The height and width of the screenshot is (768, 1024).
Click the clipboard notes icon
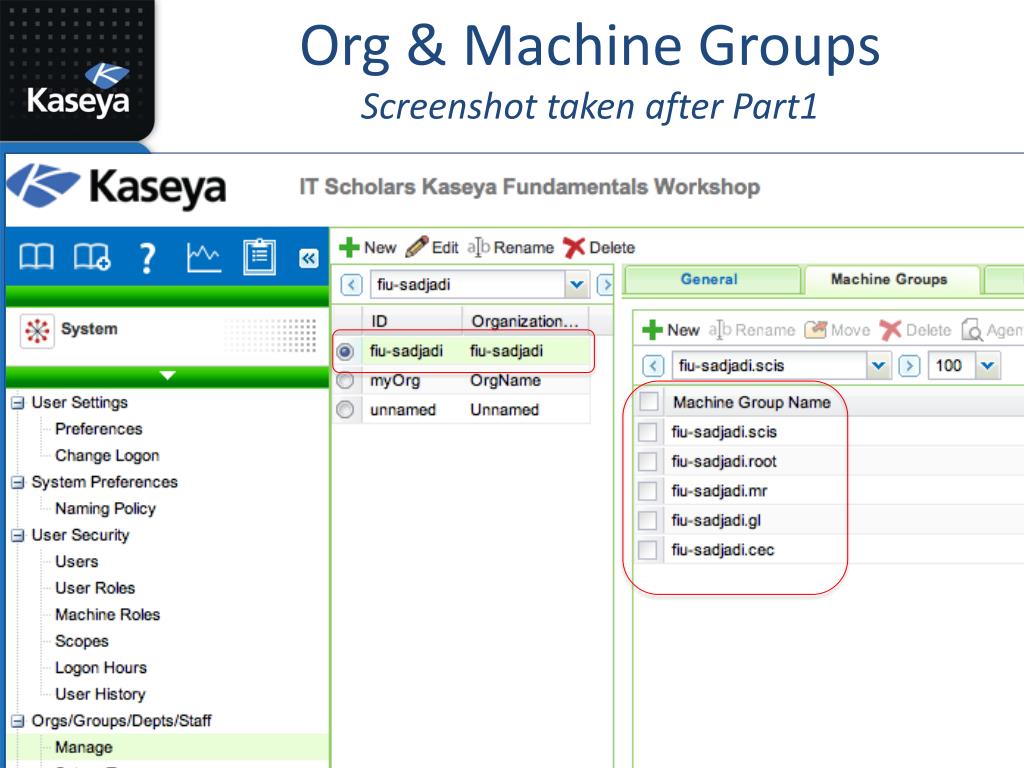(259, 257)
